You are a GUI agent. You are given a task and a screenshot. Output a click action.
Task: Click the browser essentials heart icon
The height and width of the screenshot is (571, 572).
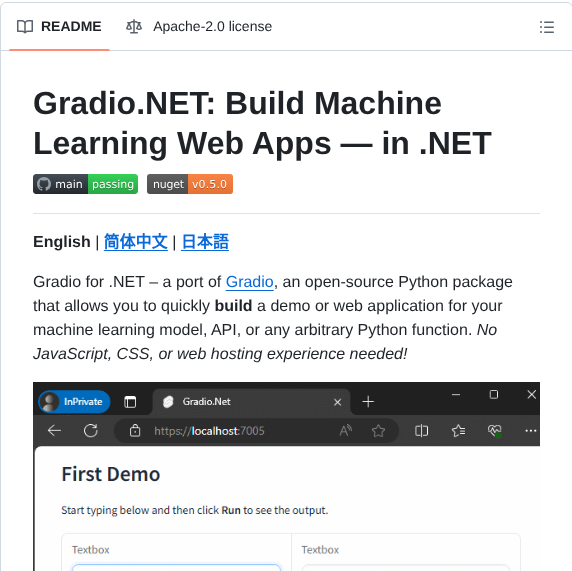pyautogui.click(x=495, y=431)
